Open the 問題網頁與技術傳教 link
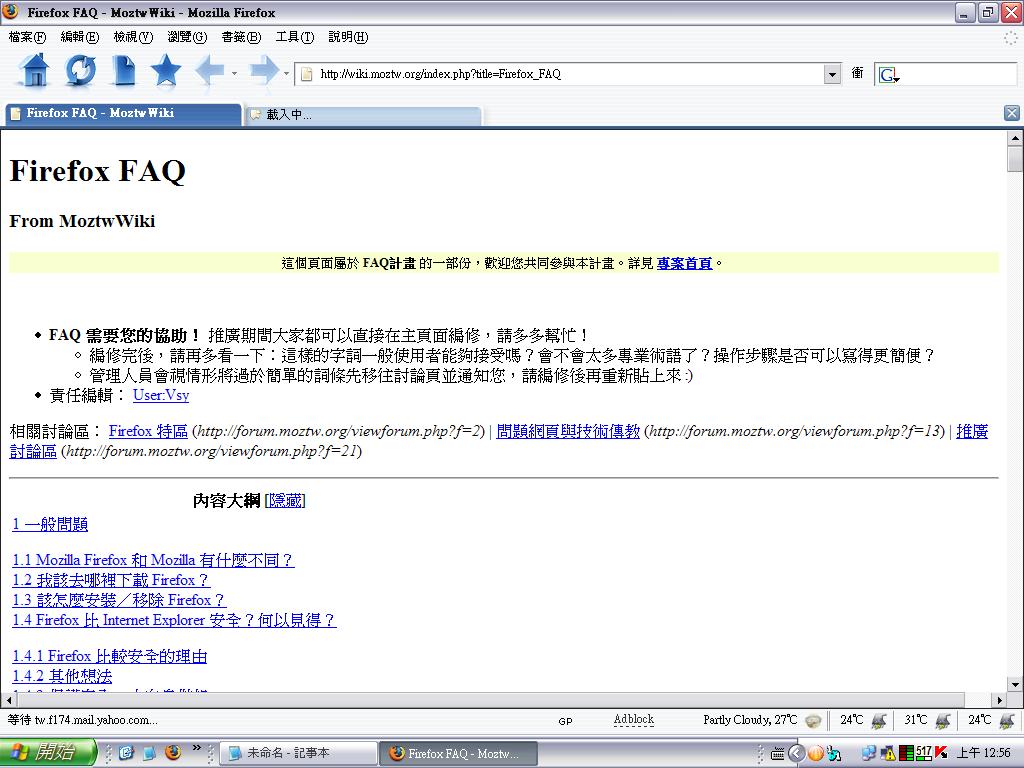The width and height of the screenshot is (1024, 768). pyautogui.click(x=568, y=431)
